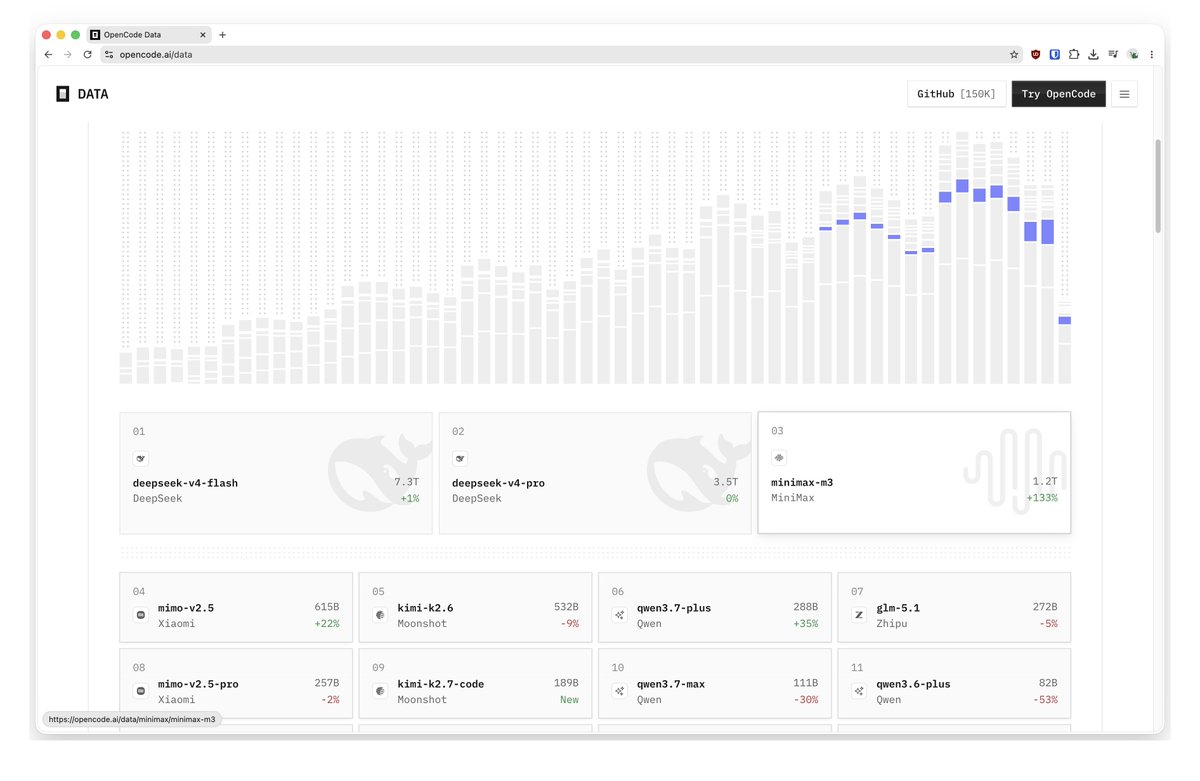The width and height of the screenshot is (1200, 781).
Task: Open the Bitwarden extension icon
Action: pos(1055,55)
